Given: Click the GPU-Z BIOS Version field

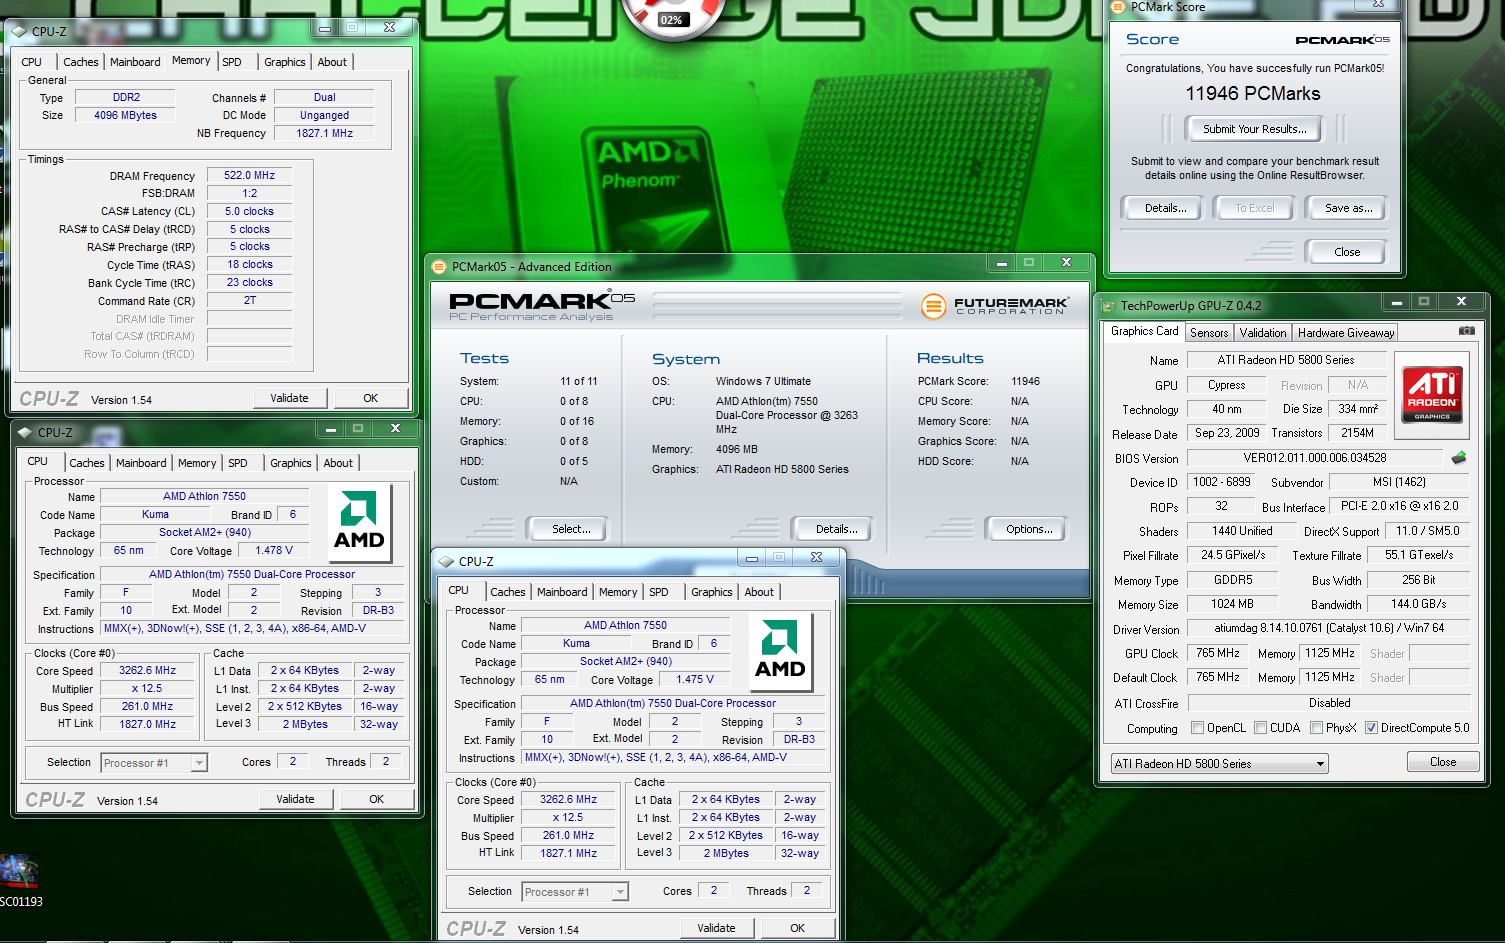Looking at the screenshot, I should [1315, 458].
